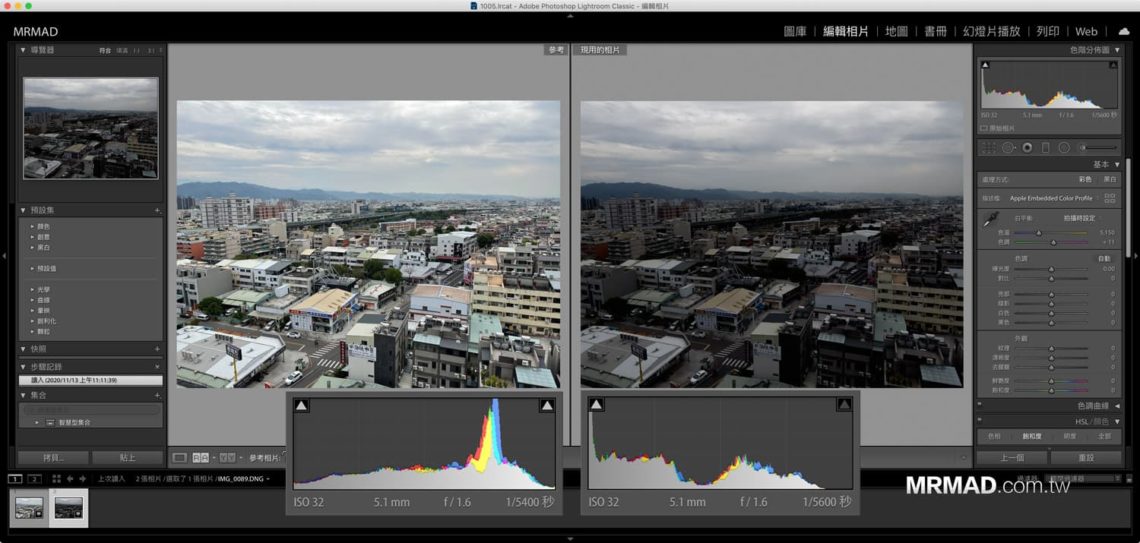Select the crop overlay tool icon
The image size is (1140, 543).
tap(988, 147)
